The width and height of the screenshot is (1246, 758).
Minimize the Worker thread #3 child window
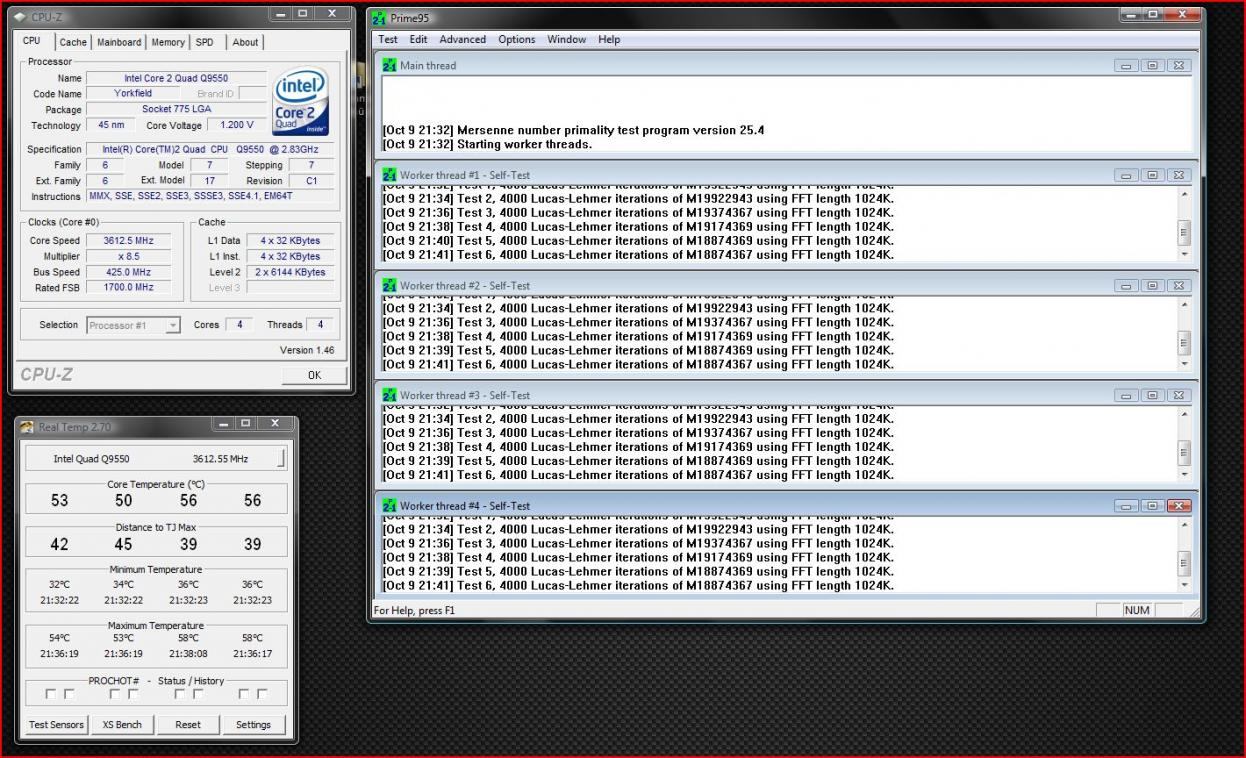1127,395
